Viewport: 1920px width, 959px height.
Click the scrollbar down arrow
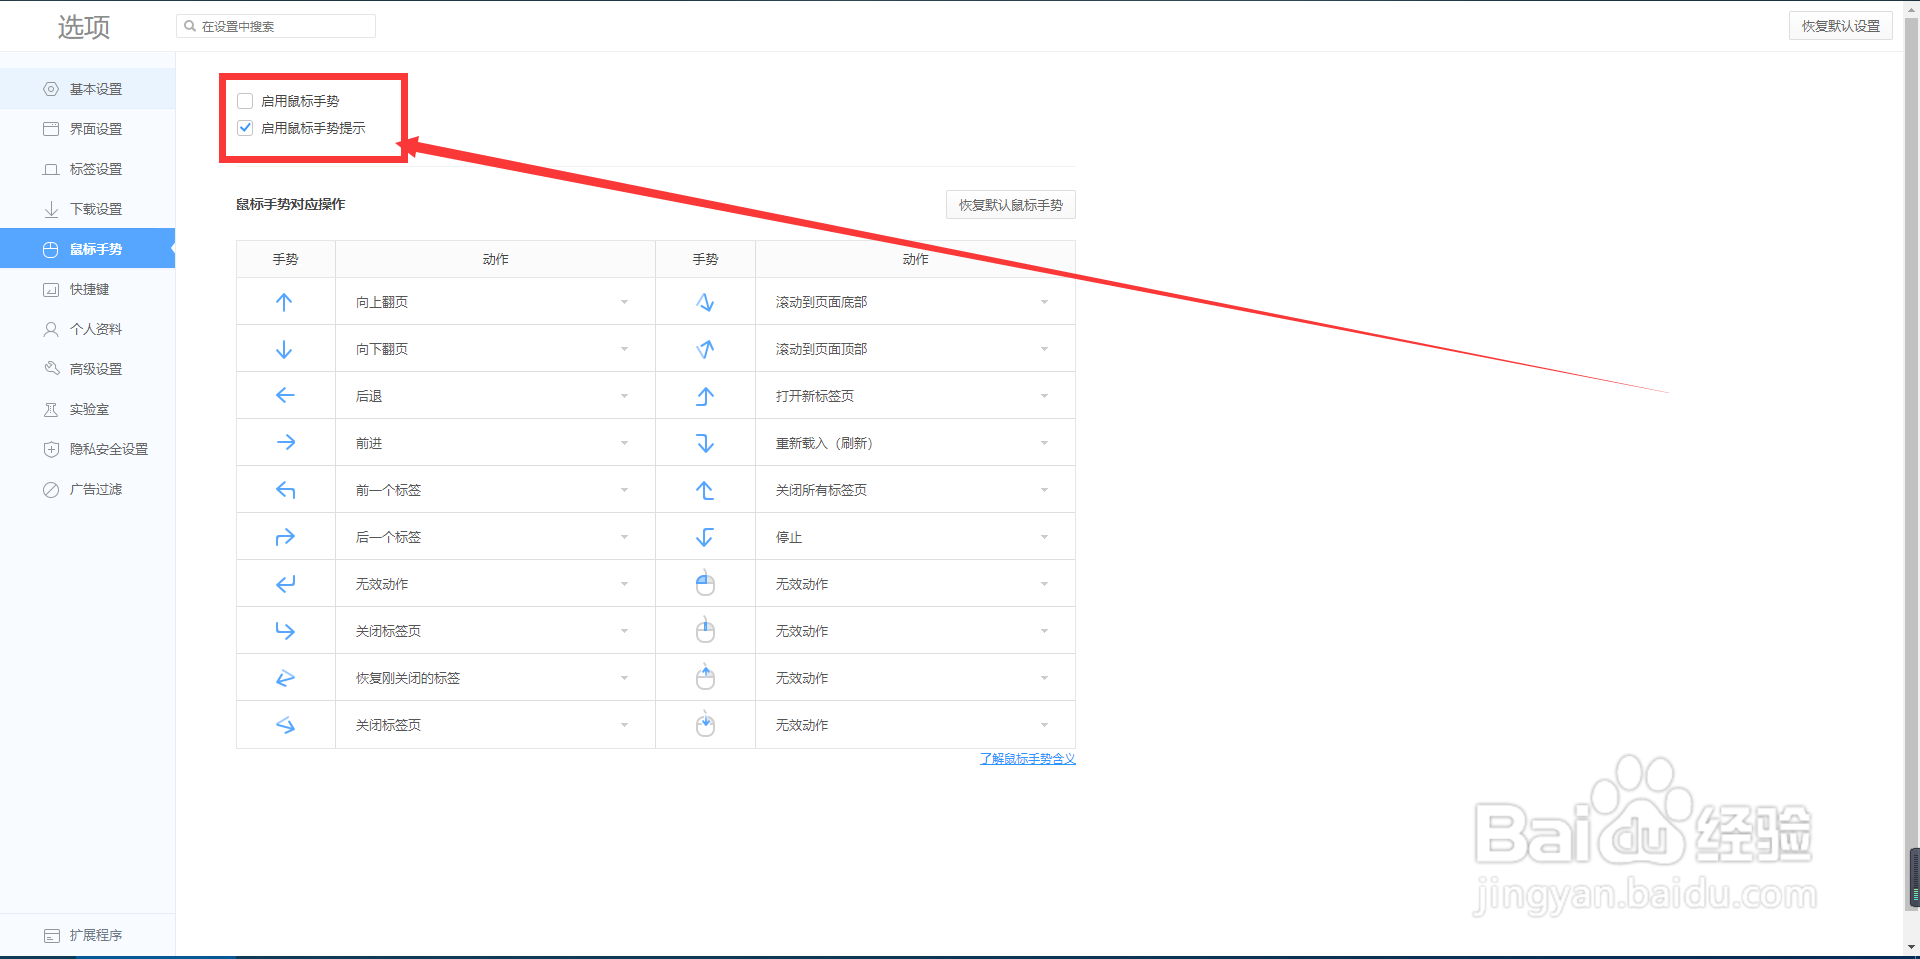1912,948
